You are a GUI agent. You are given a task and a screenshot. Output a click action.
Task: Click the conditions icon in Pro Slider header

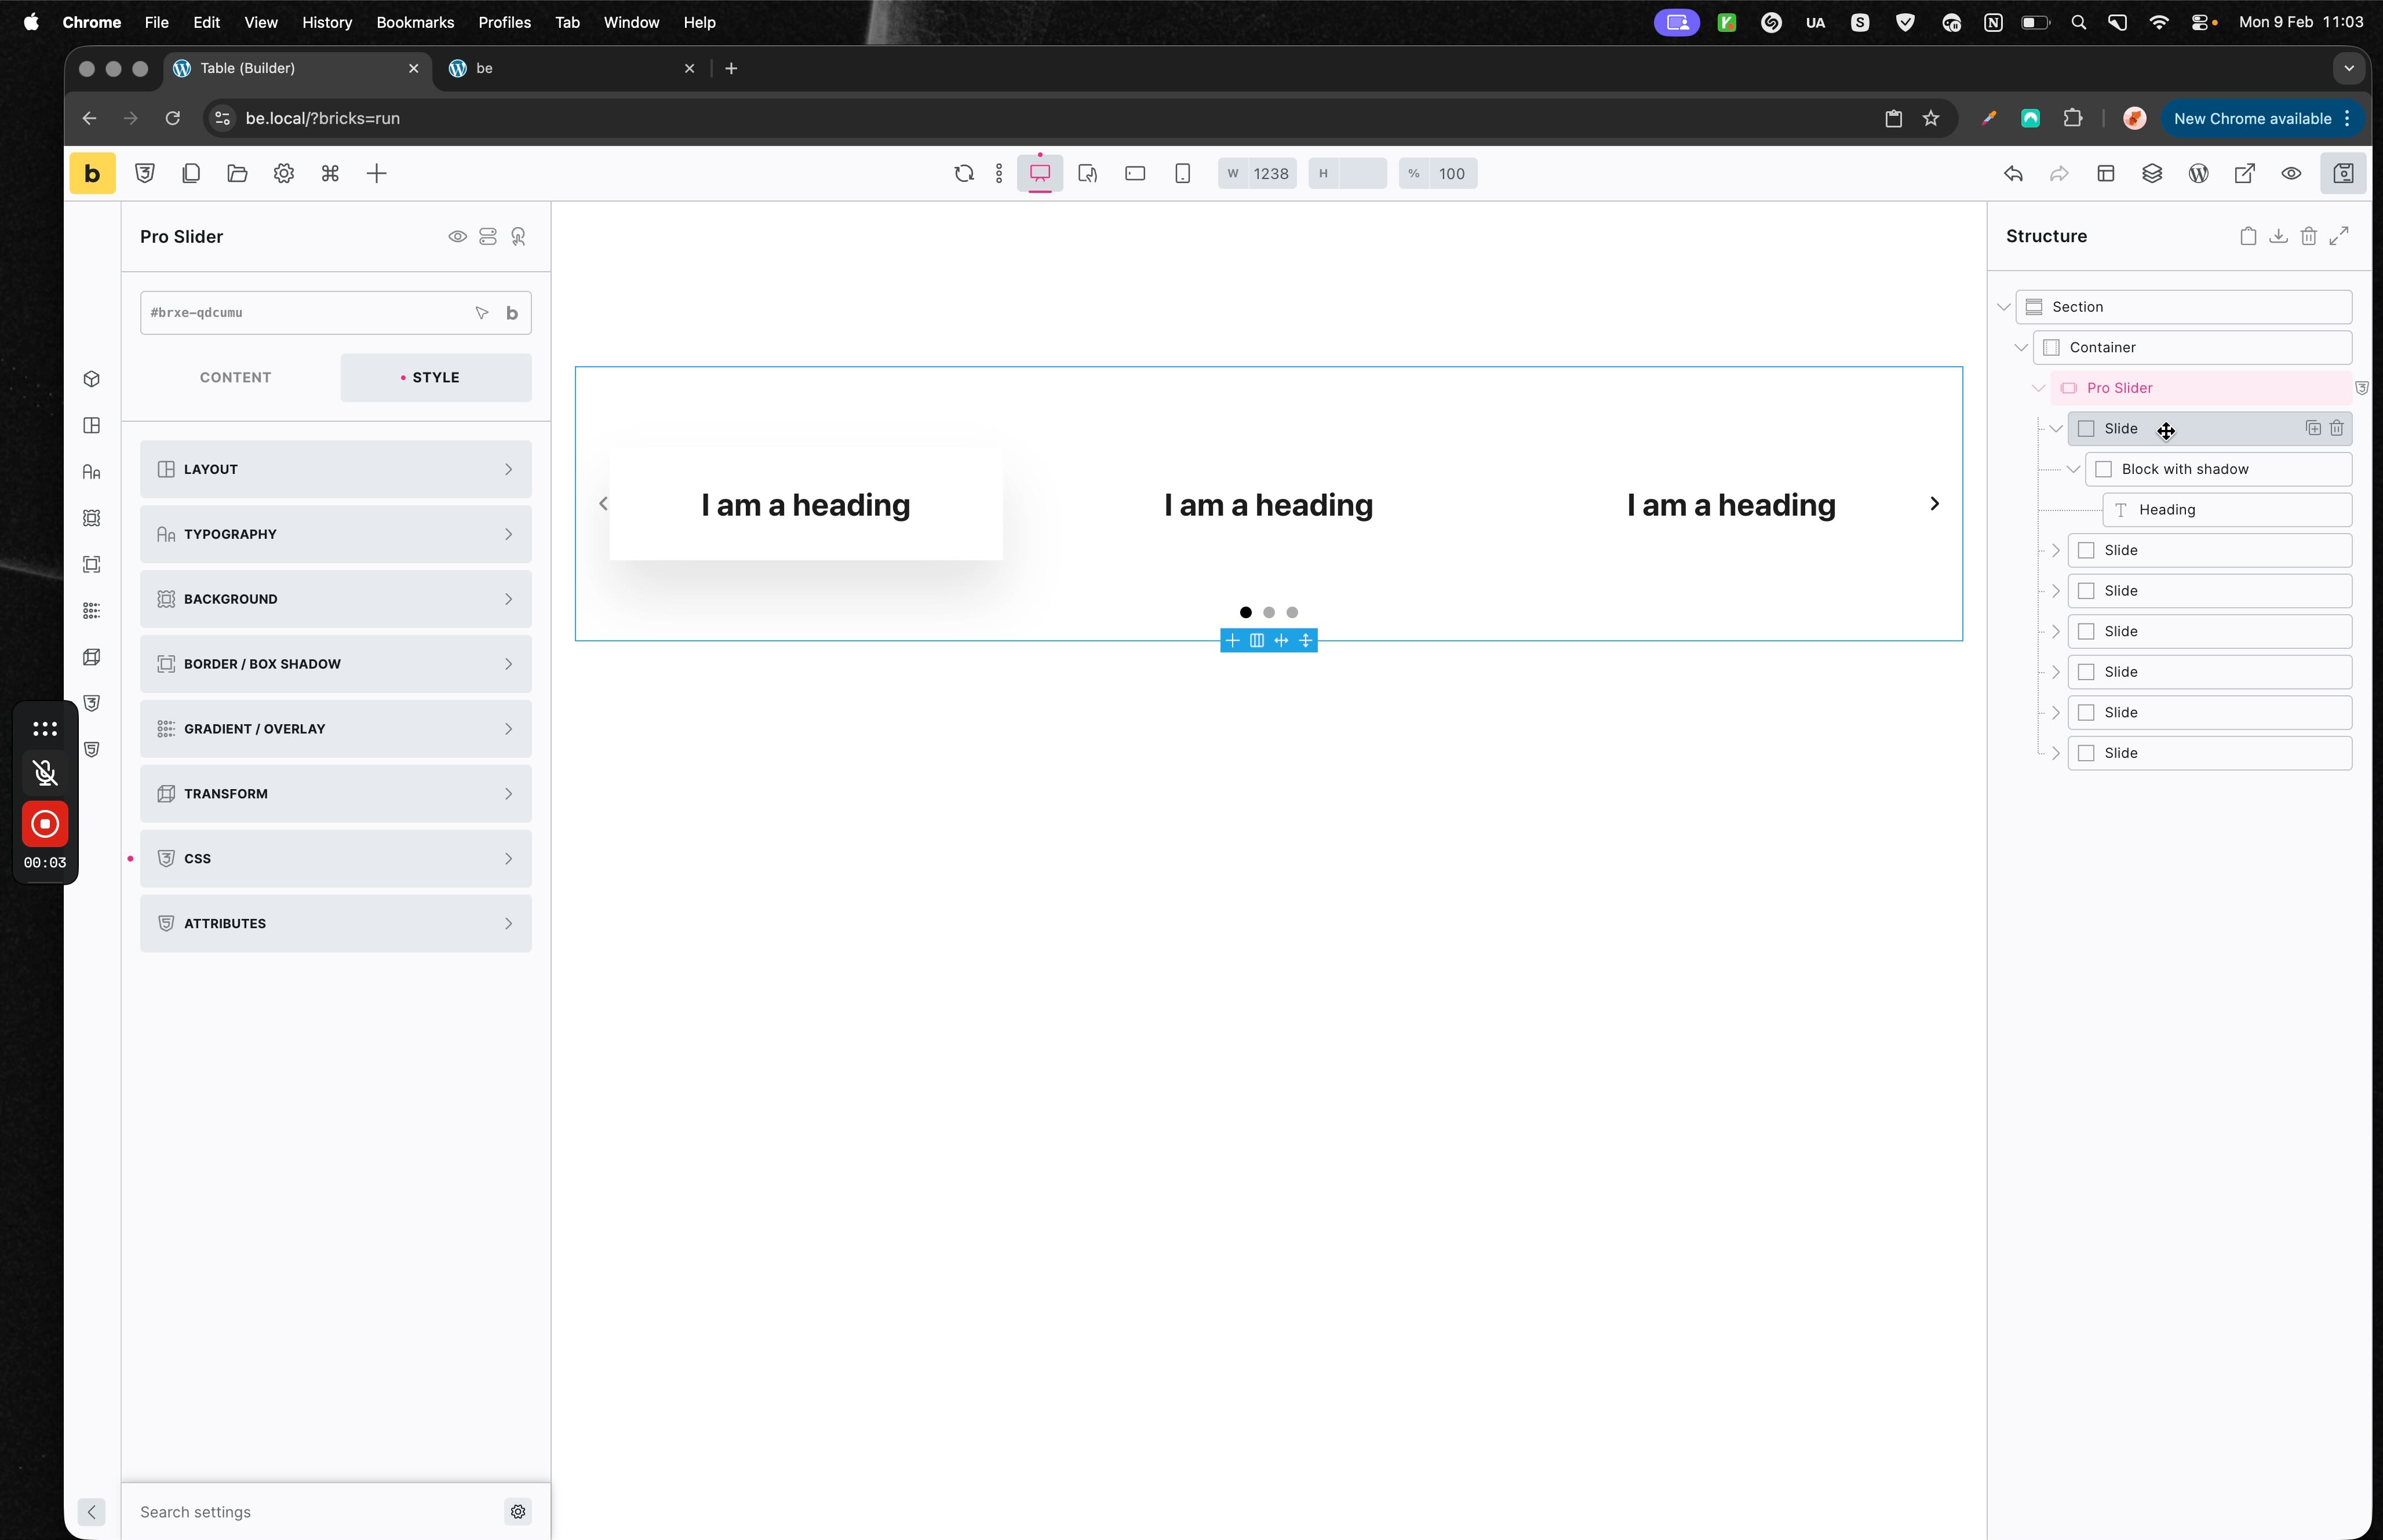click(488, 237)
